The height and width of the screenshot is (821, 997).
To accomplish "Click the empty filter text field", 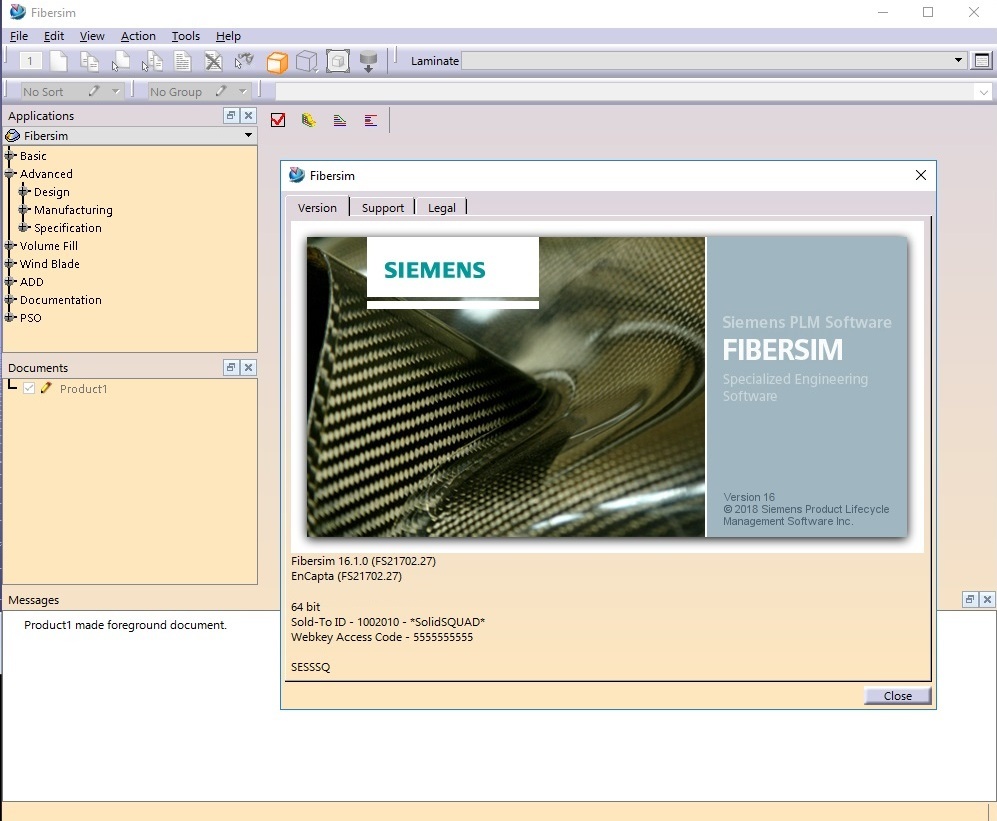I will click(x=624, y=92).
